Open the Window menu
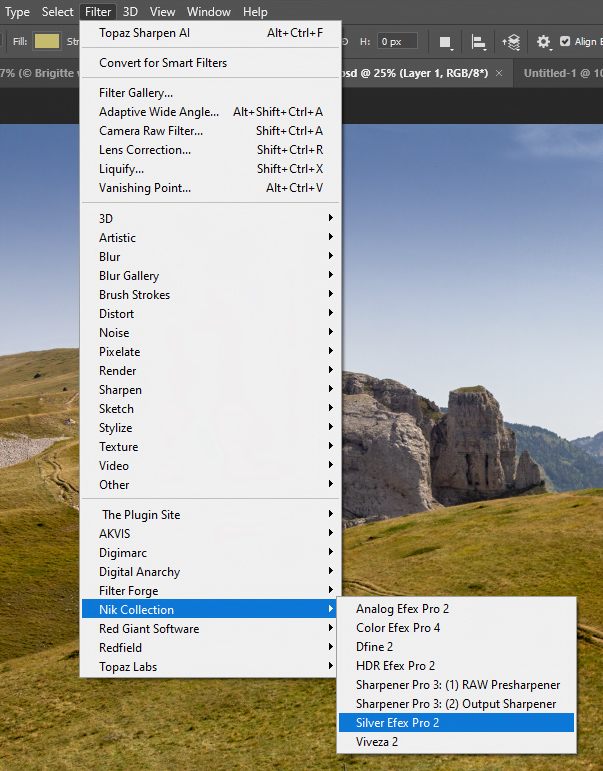This screenshot has height=771, width=603. pyautogui.click(x=208, y=12)
